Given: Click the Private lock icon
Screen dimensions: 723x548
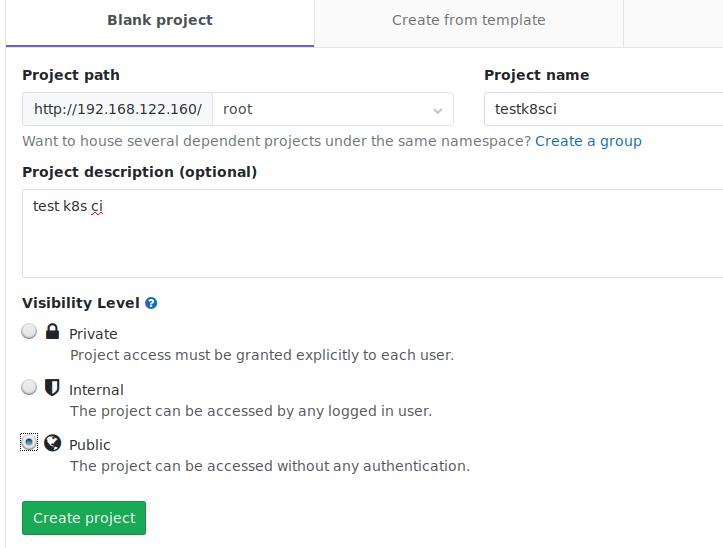Looking at the screenshot, I should point(53,332).
